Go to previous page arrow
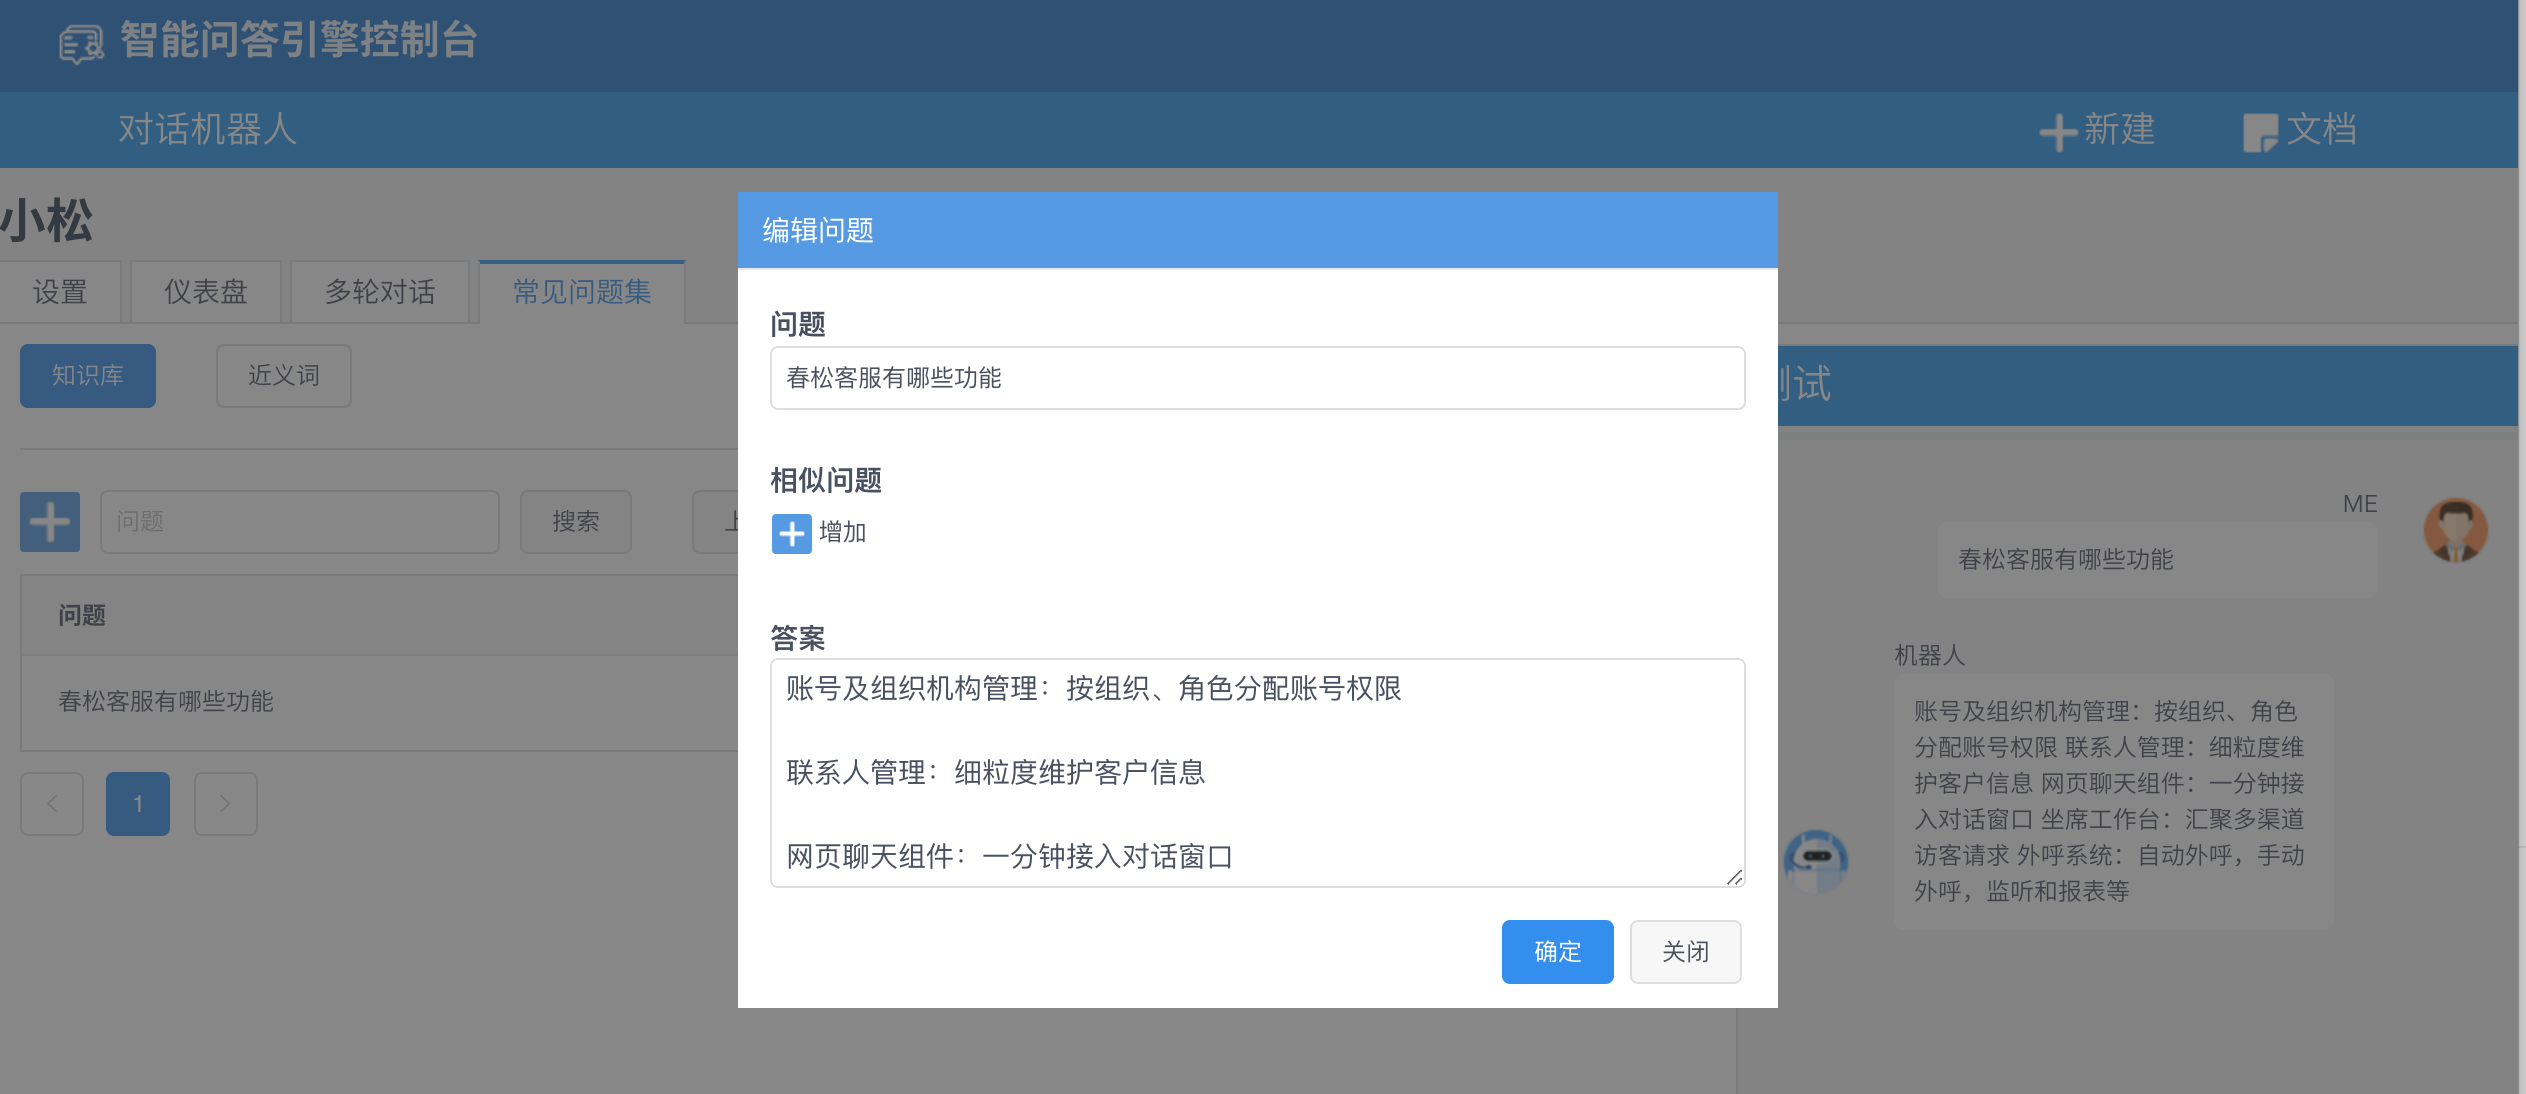Image resolution: width=2526 pixels, height=1094 pixels. point(52,803)
